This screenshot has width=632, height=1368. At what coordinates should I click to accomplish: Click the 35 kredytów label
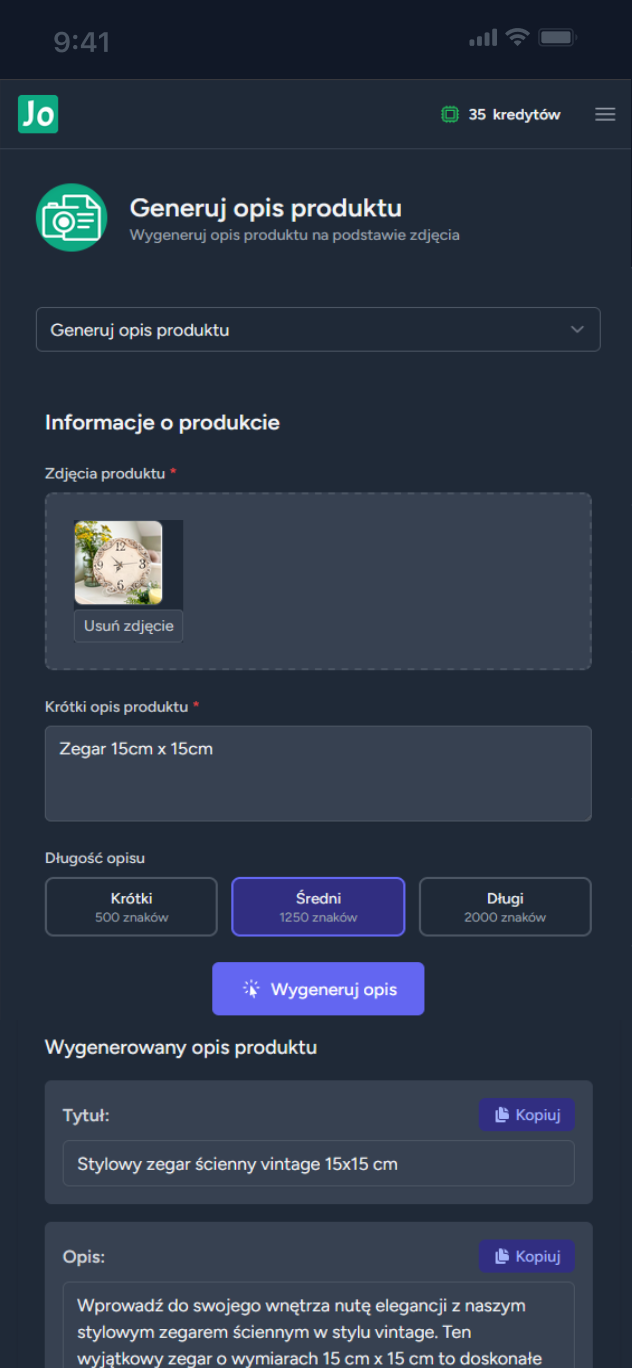514,115
